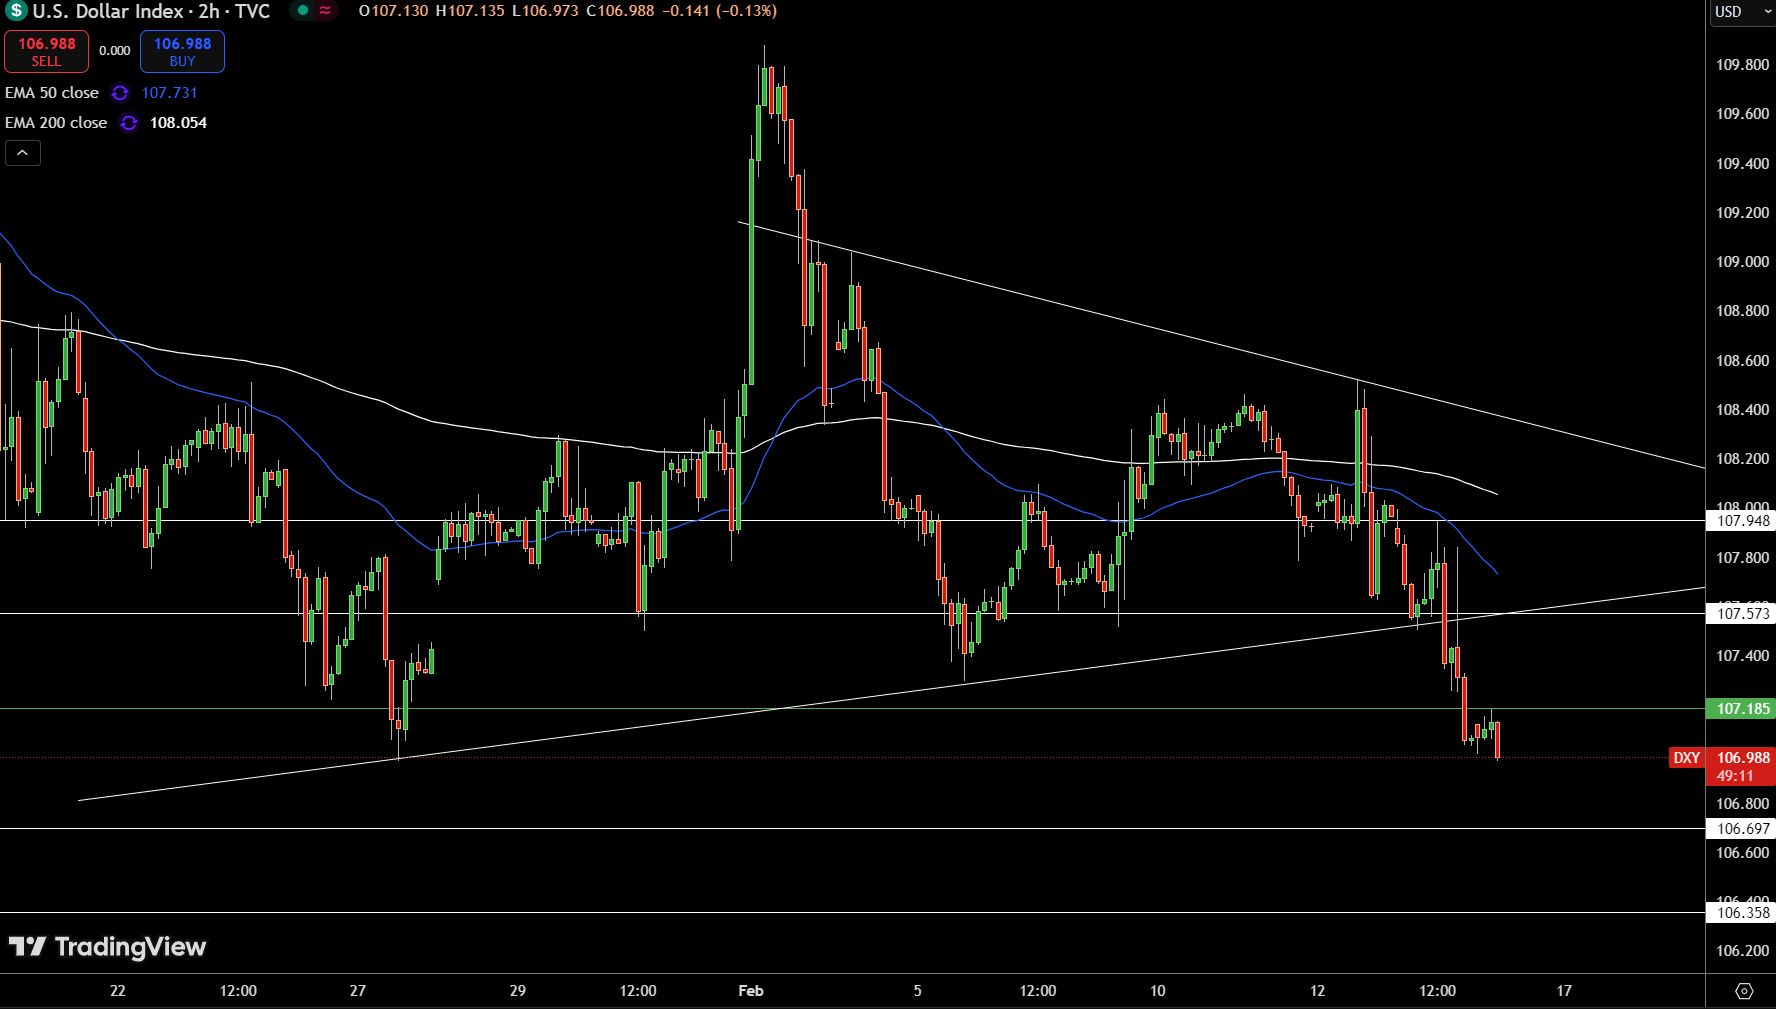
Task: Click the 109.000 price axis label
Action: point(1742,262)
